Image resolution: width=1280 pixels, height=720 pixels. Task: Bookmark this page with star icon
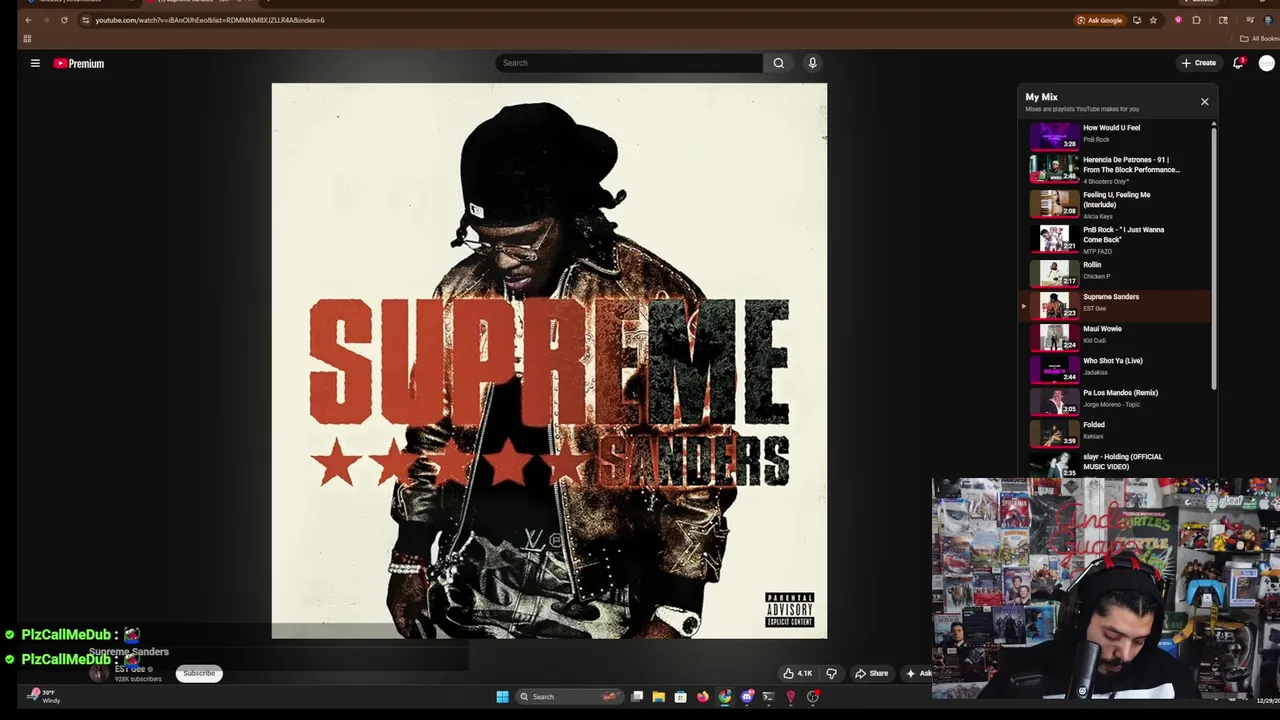click(1153, 20)
